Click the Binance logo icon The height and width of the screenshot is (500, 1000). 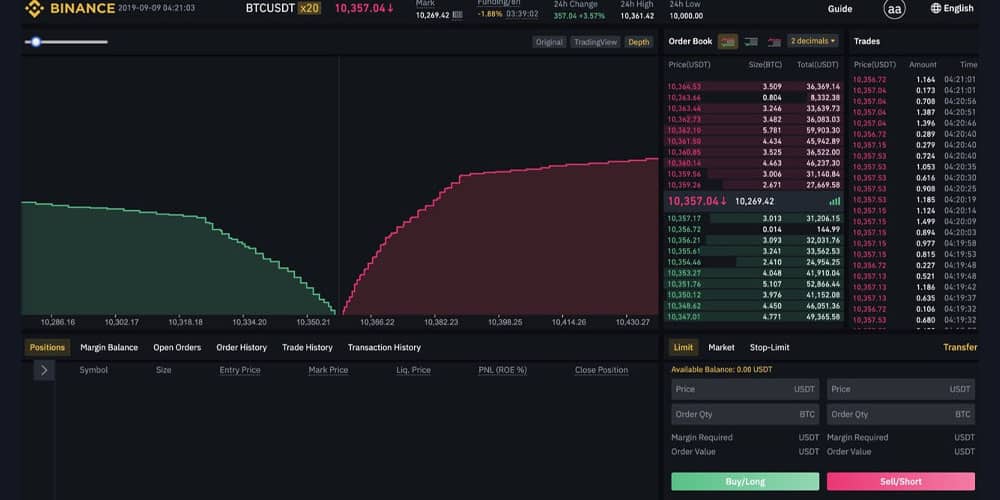point(34,8)
